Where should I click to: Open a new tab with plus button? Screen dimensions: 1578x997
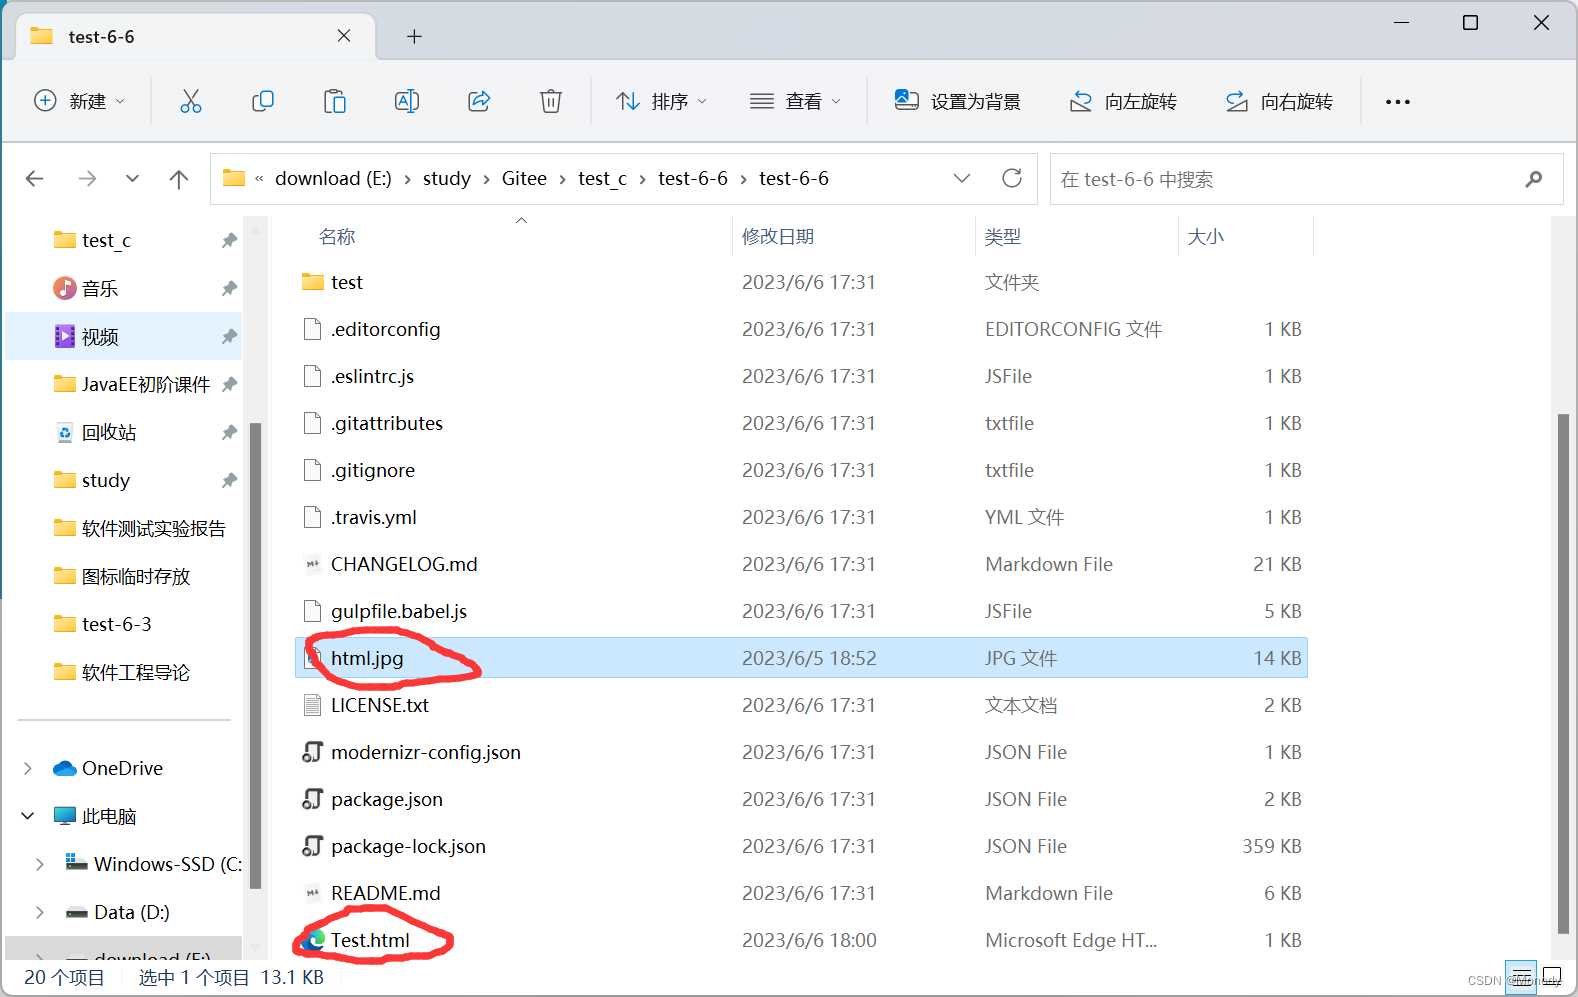click(414, 37)
